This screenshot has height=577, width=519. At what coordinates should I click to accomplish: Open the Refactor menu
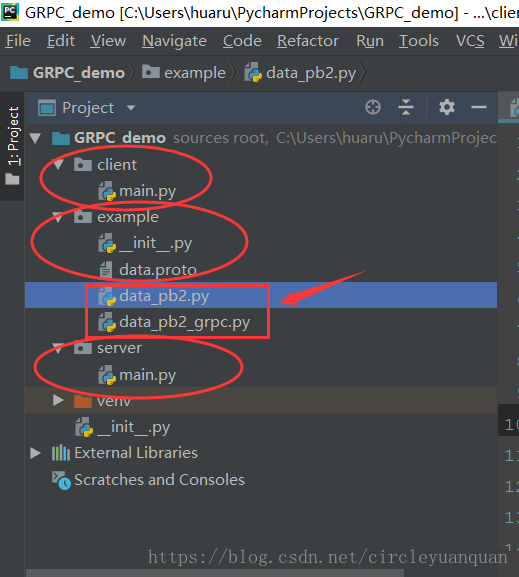[308, 41]
